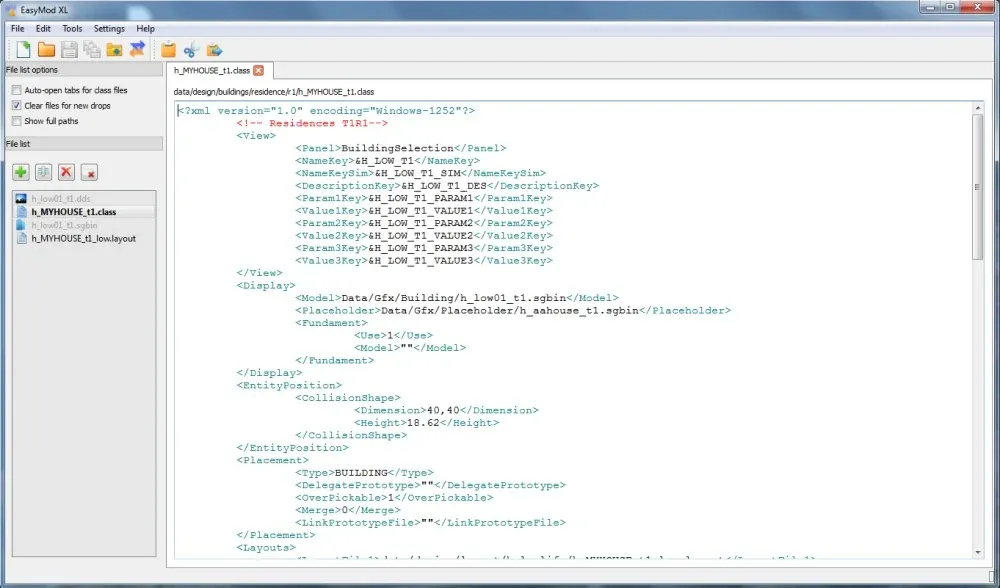Click the large red X remove button
The image size is (1000, 588).
[66, 173]
